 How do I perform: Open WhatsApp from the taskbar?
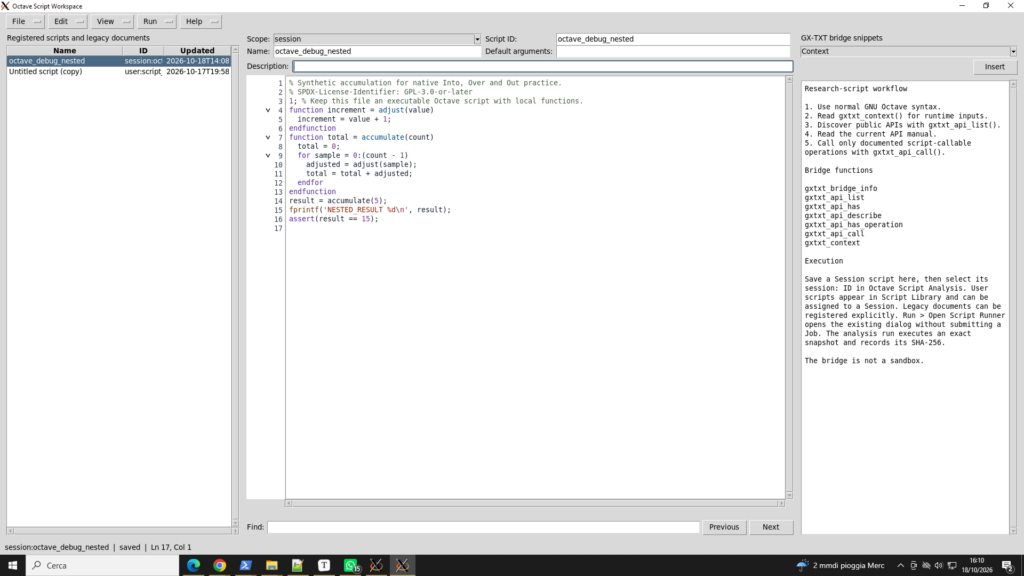click(351, 566)
